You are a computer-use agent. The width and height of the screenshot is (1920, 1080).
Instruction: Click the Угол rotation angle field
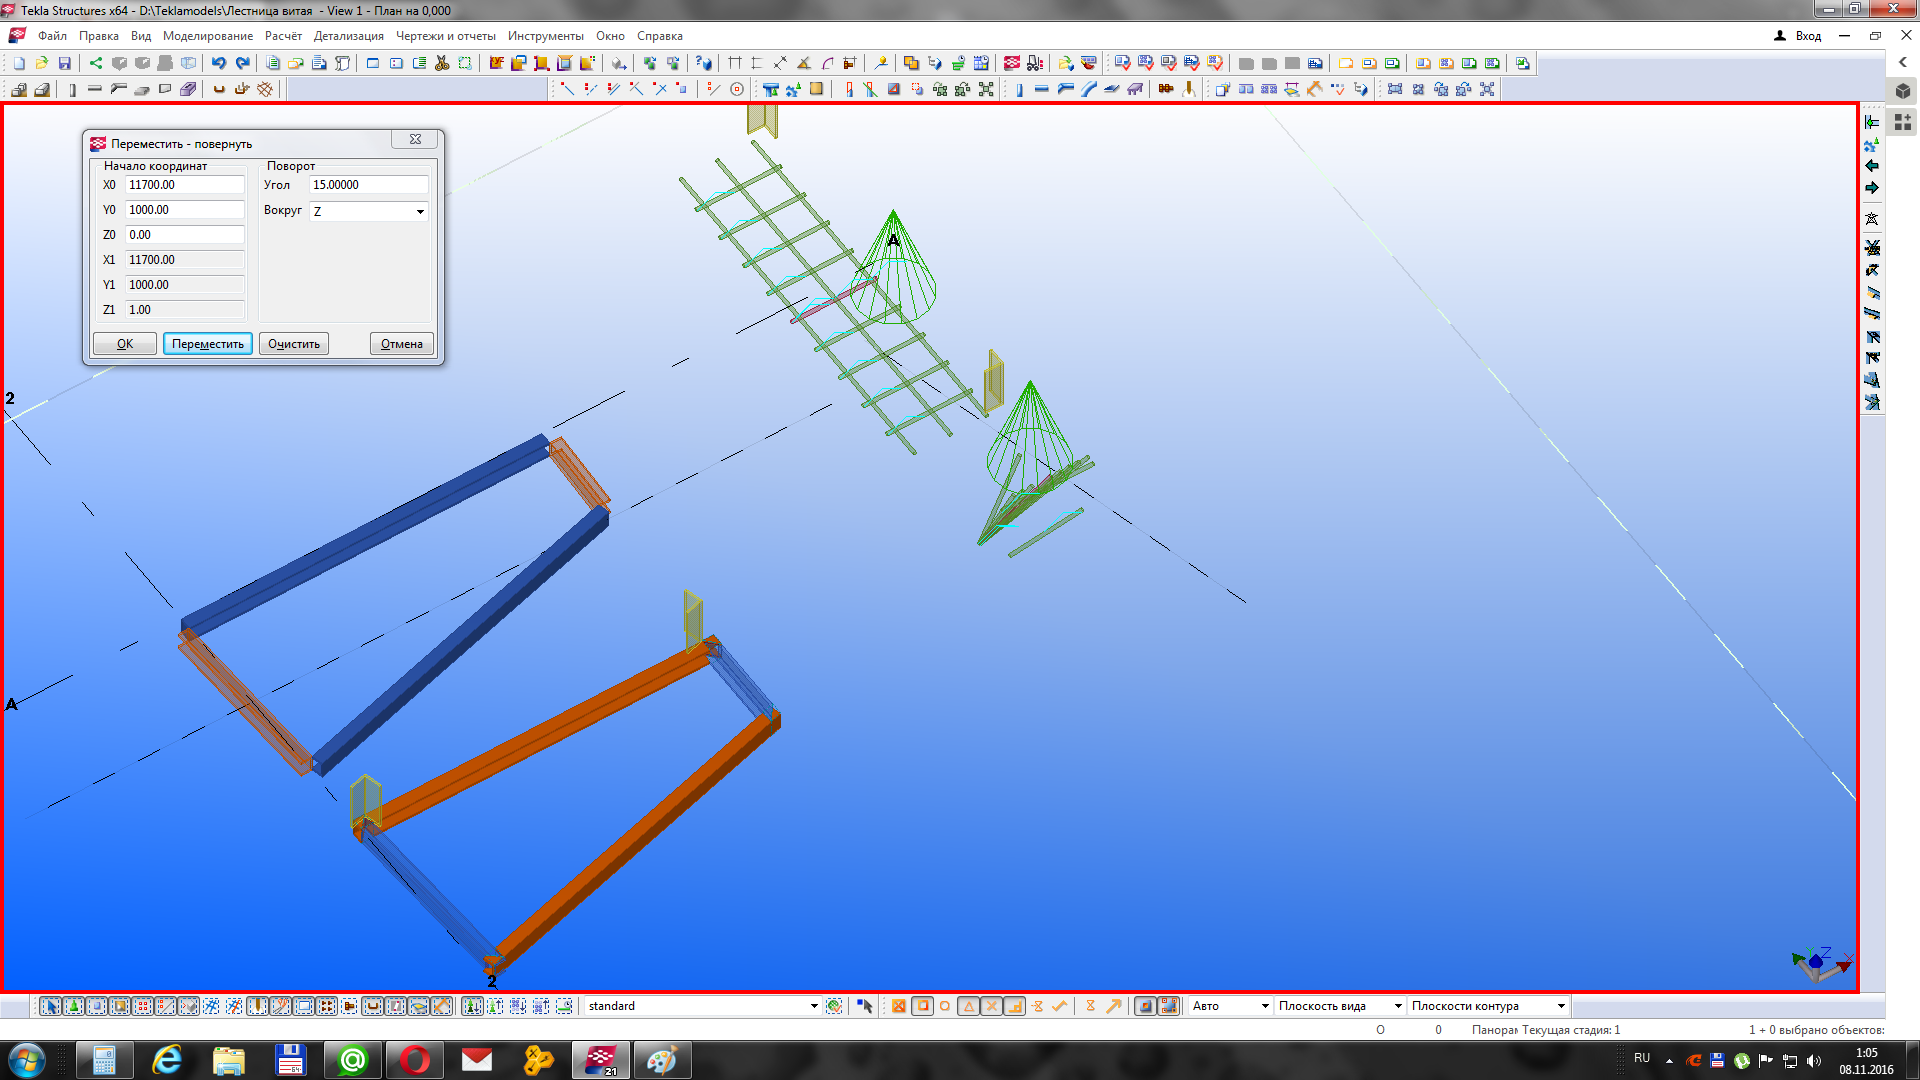point(368,185)
